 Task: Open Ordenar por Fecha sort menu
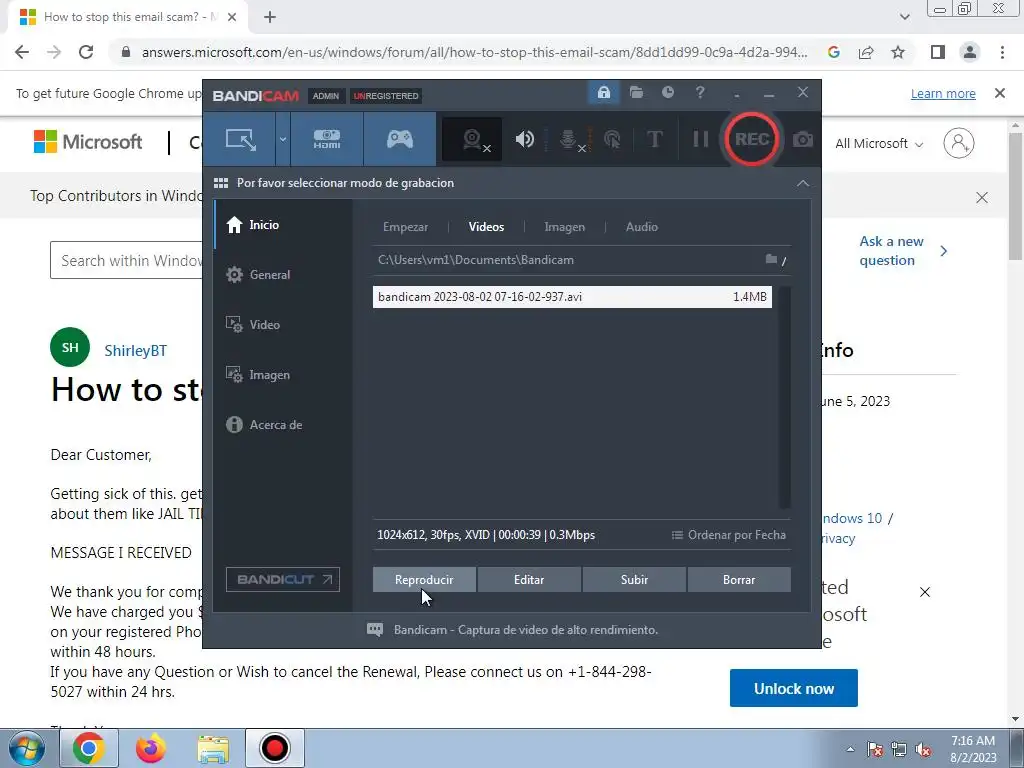click(729, 535)
